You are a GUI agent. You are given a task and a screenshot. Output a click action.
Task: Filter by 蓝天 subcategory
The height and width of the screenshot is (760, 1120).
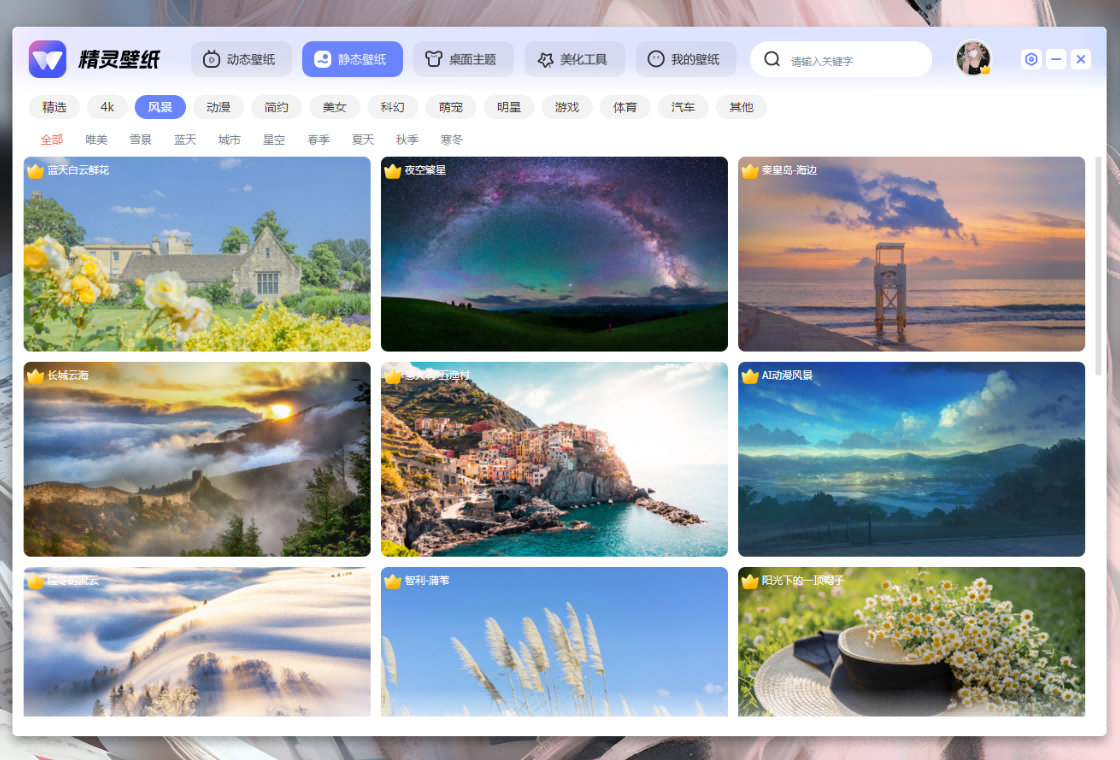[185, 140]
